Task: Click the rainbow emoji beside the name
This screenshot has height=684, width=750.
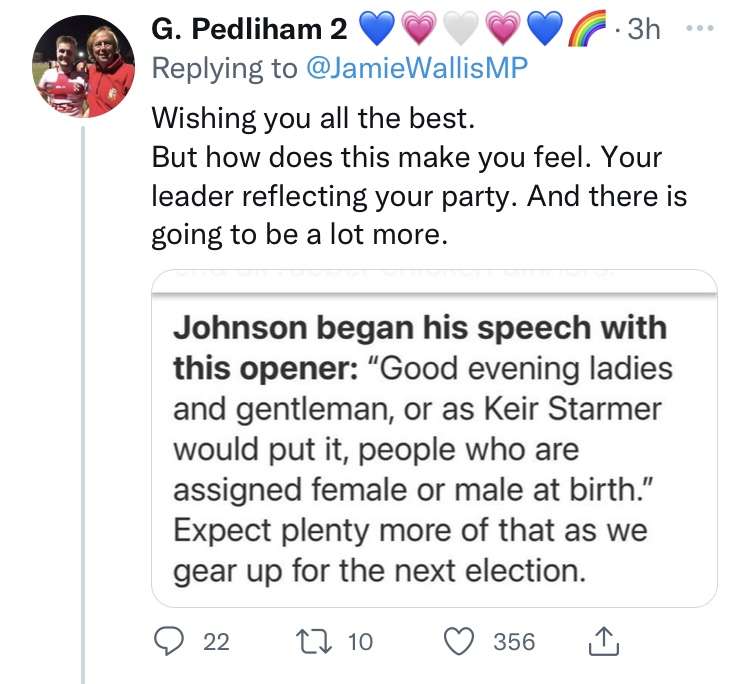Action: (x=588, y=30)
